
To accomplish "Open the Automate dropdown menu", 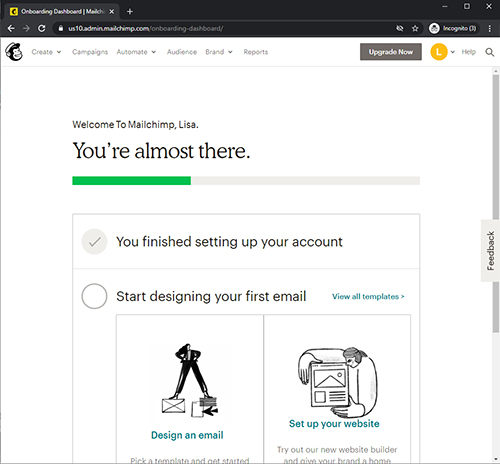I will 136,52.
